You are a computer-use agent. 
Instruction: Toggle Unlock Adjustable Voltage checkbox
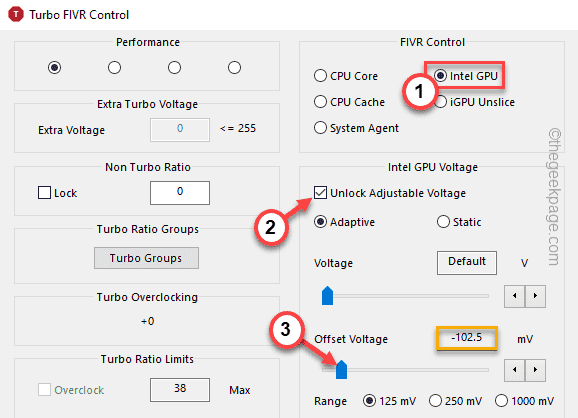click(320, 192)
